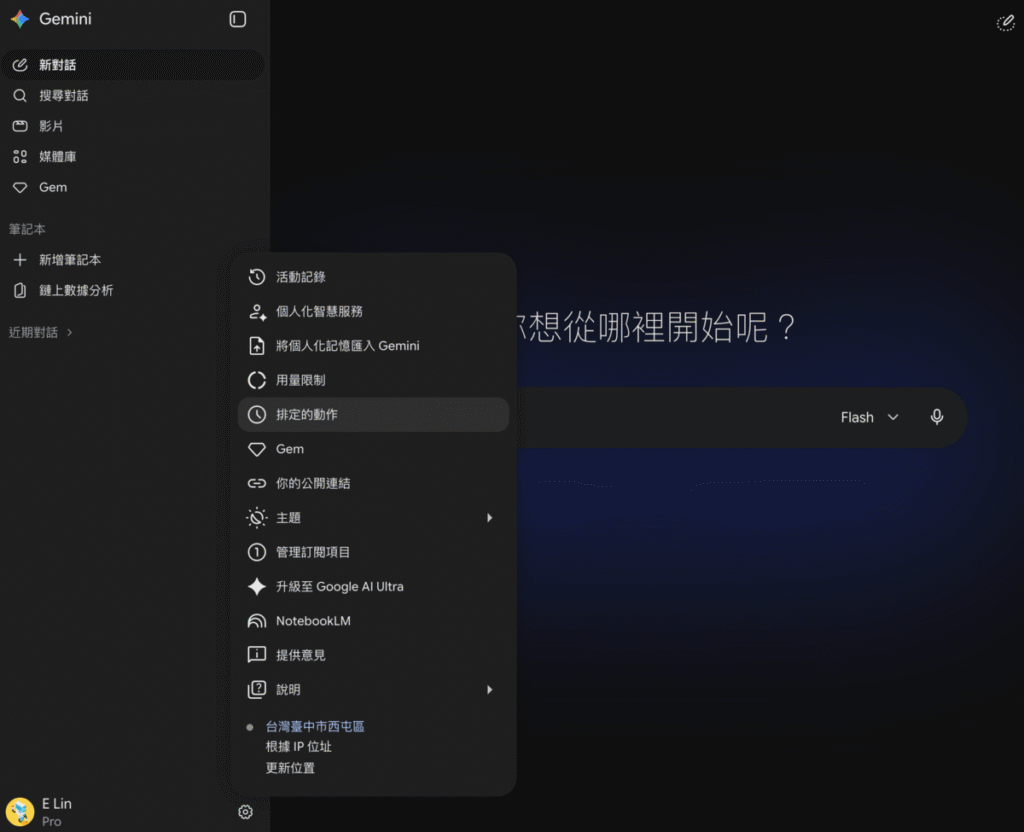Image resolution: width=1024 pixels, height=832 pixels.
Task: Expand the 說明 submenu arrow
Action: [x=490, y=690]
